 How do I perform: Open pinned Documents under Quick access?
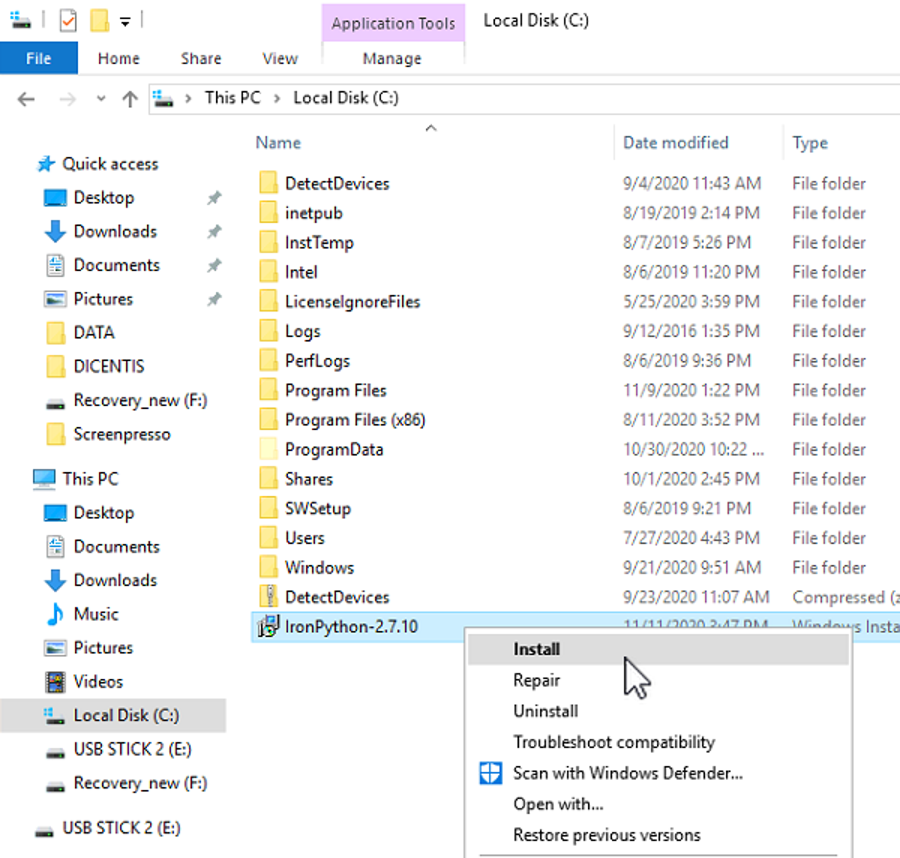click(x=117, y=265)
